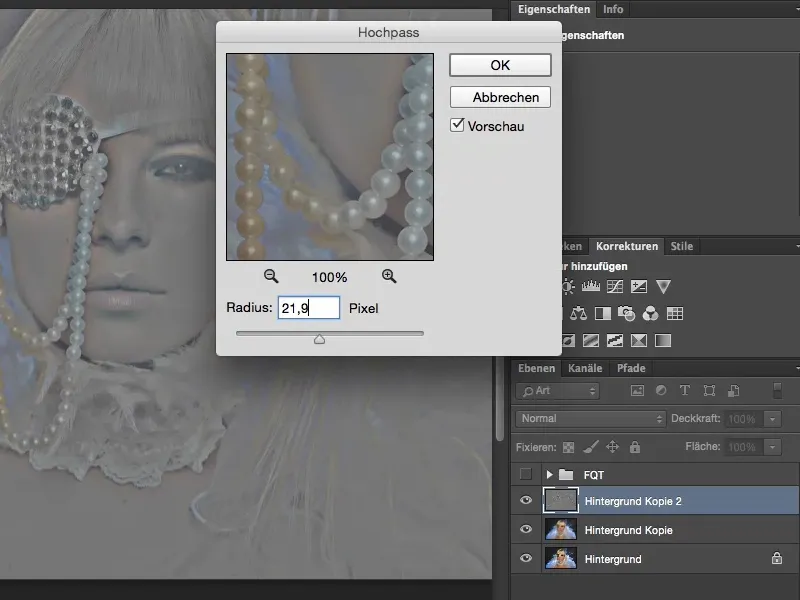
Task: Click the '100%' zoom value in Hochpass
Action: tap(330, 277)
